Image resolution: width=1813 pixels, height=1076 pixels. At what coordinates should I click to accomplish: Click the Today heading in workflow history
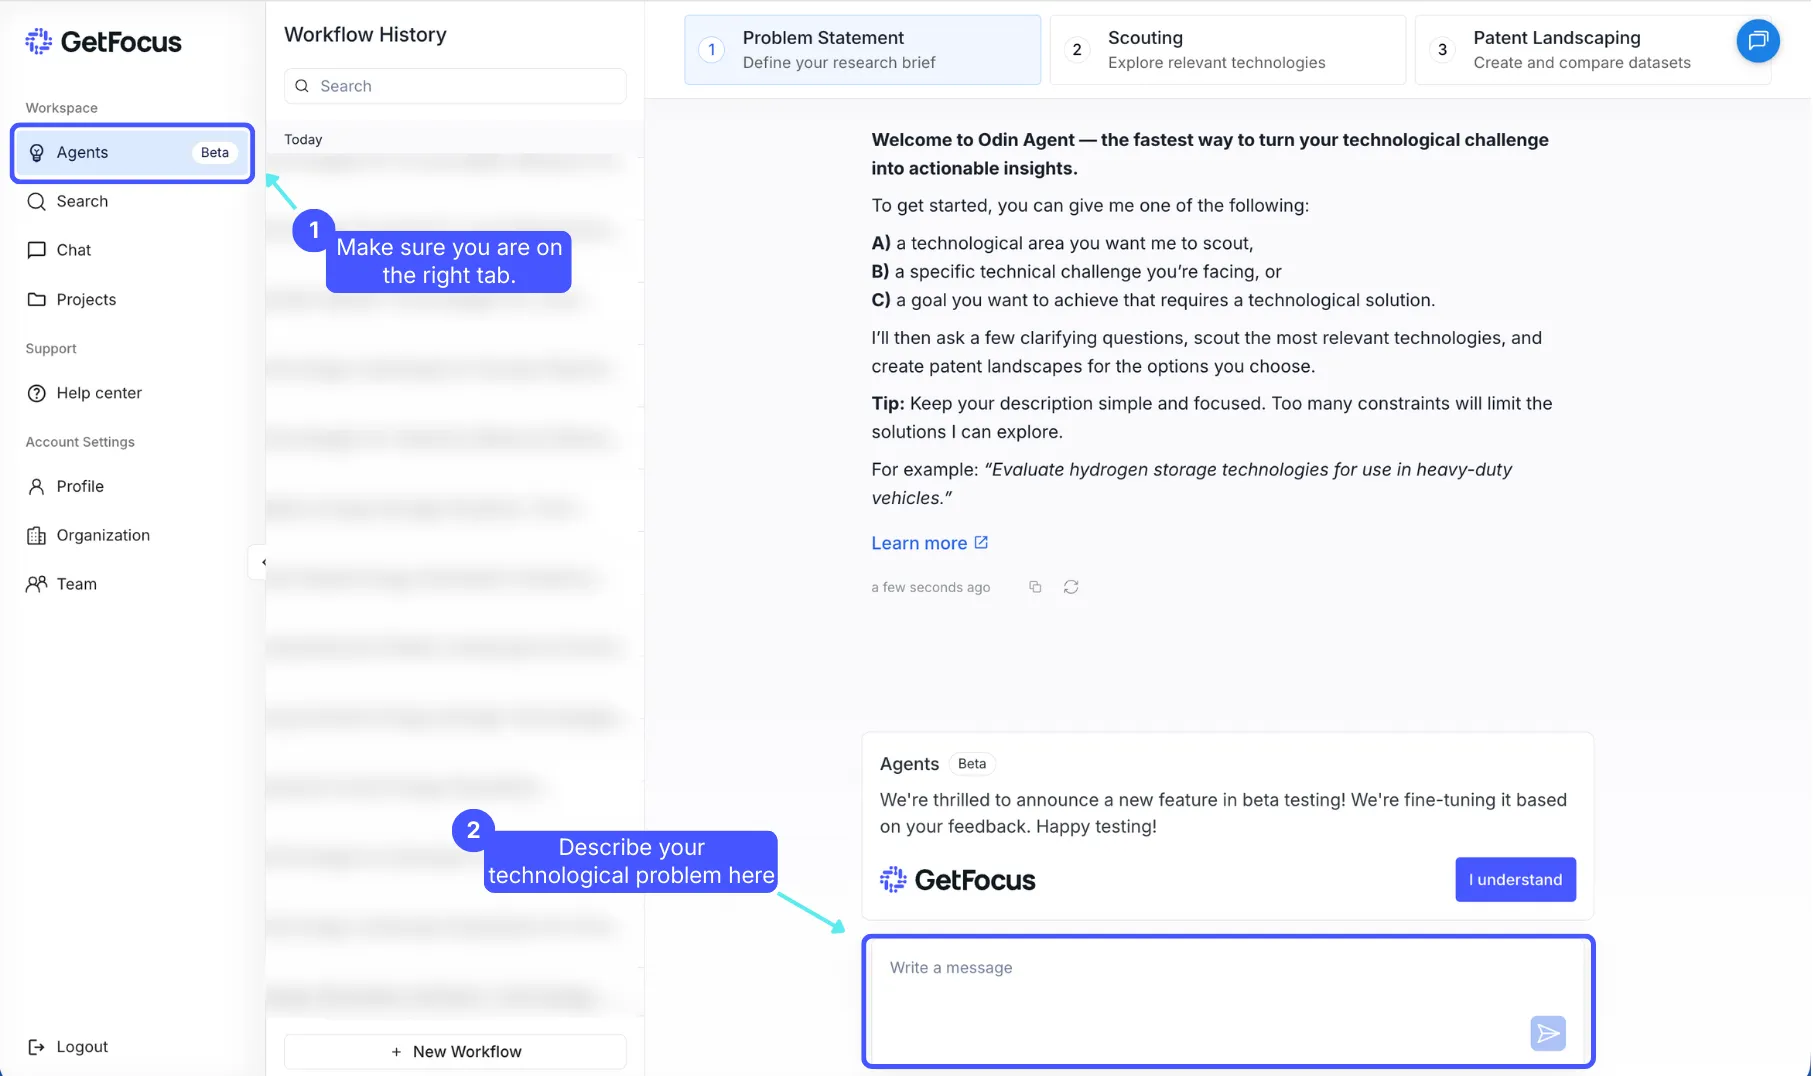[303, 140]
